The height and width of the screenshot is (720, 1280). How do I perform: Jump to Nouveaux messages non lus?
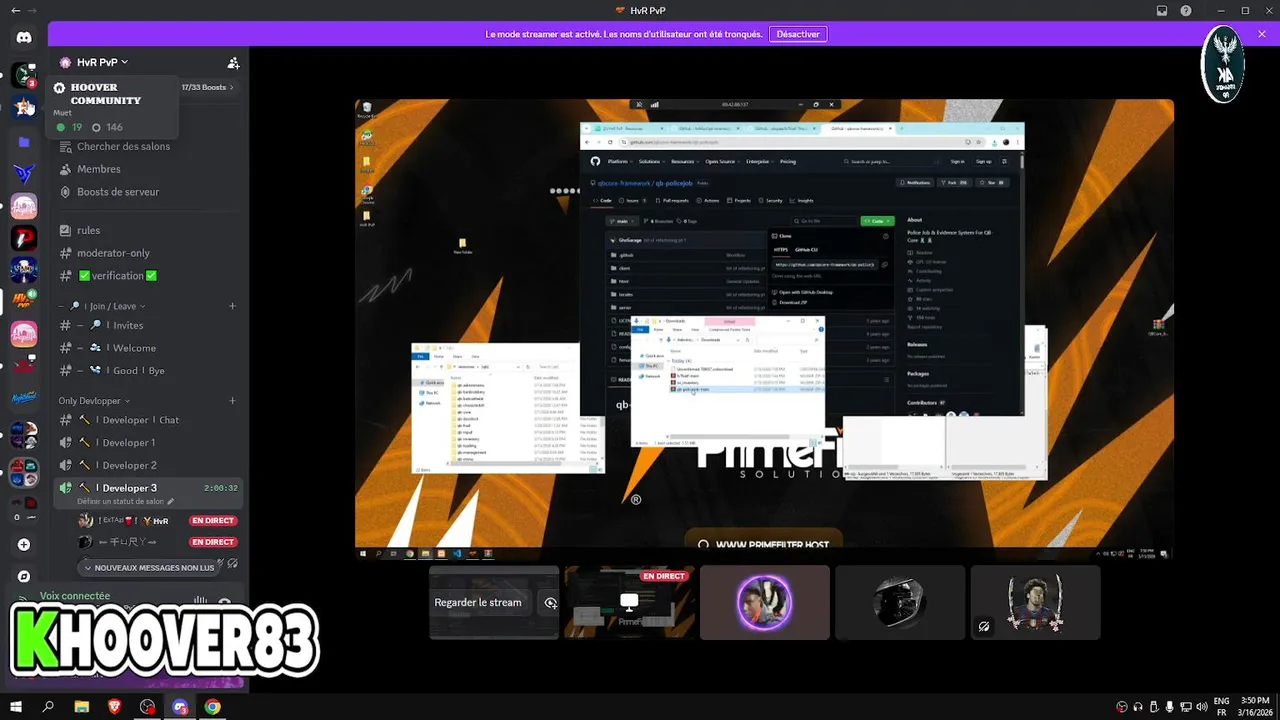[x=149, y=568]
